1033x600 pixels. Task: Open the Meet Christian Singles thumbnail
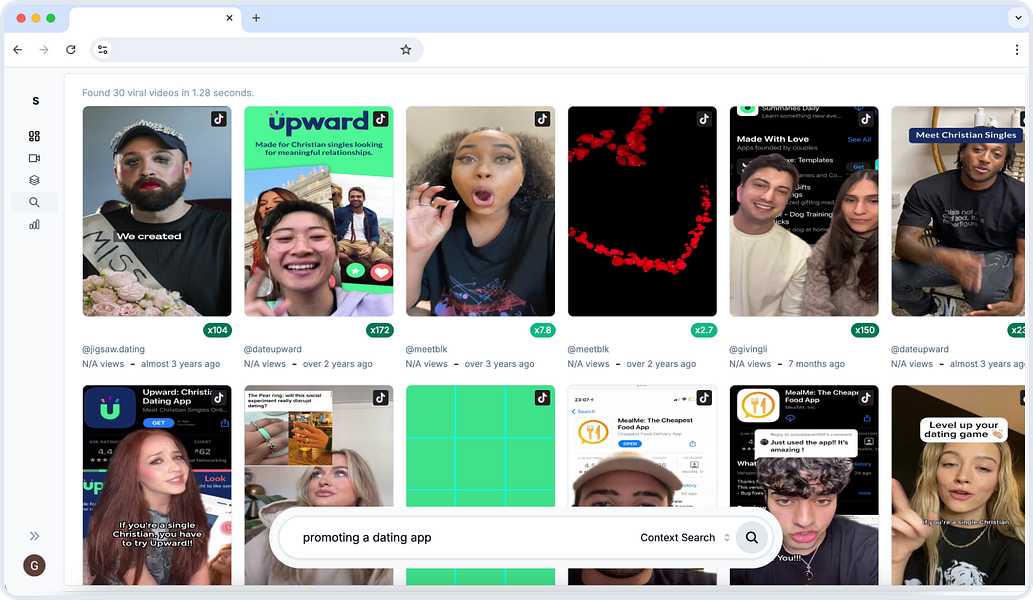(x=959, y=211)
